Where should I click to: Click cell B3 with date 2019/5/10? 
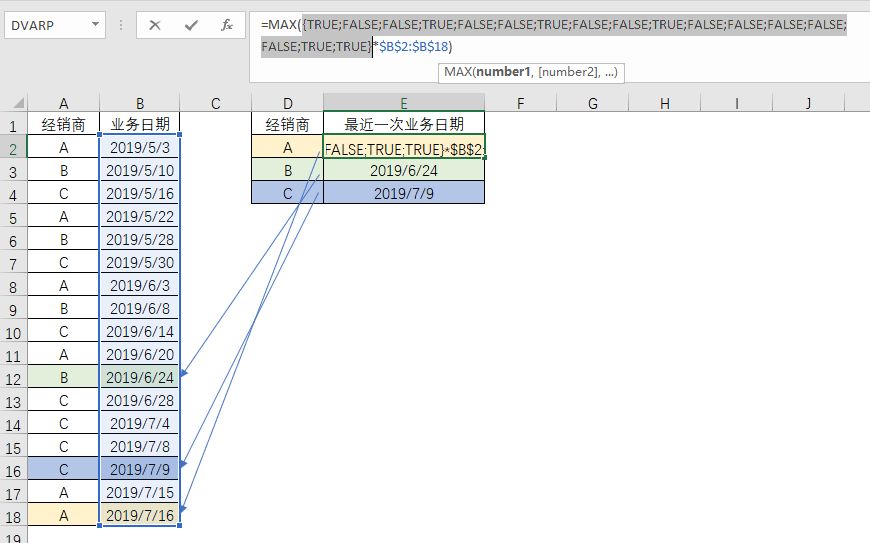(x=140, y=170)
